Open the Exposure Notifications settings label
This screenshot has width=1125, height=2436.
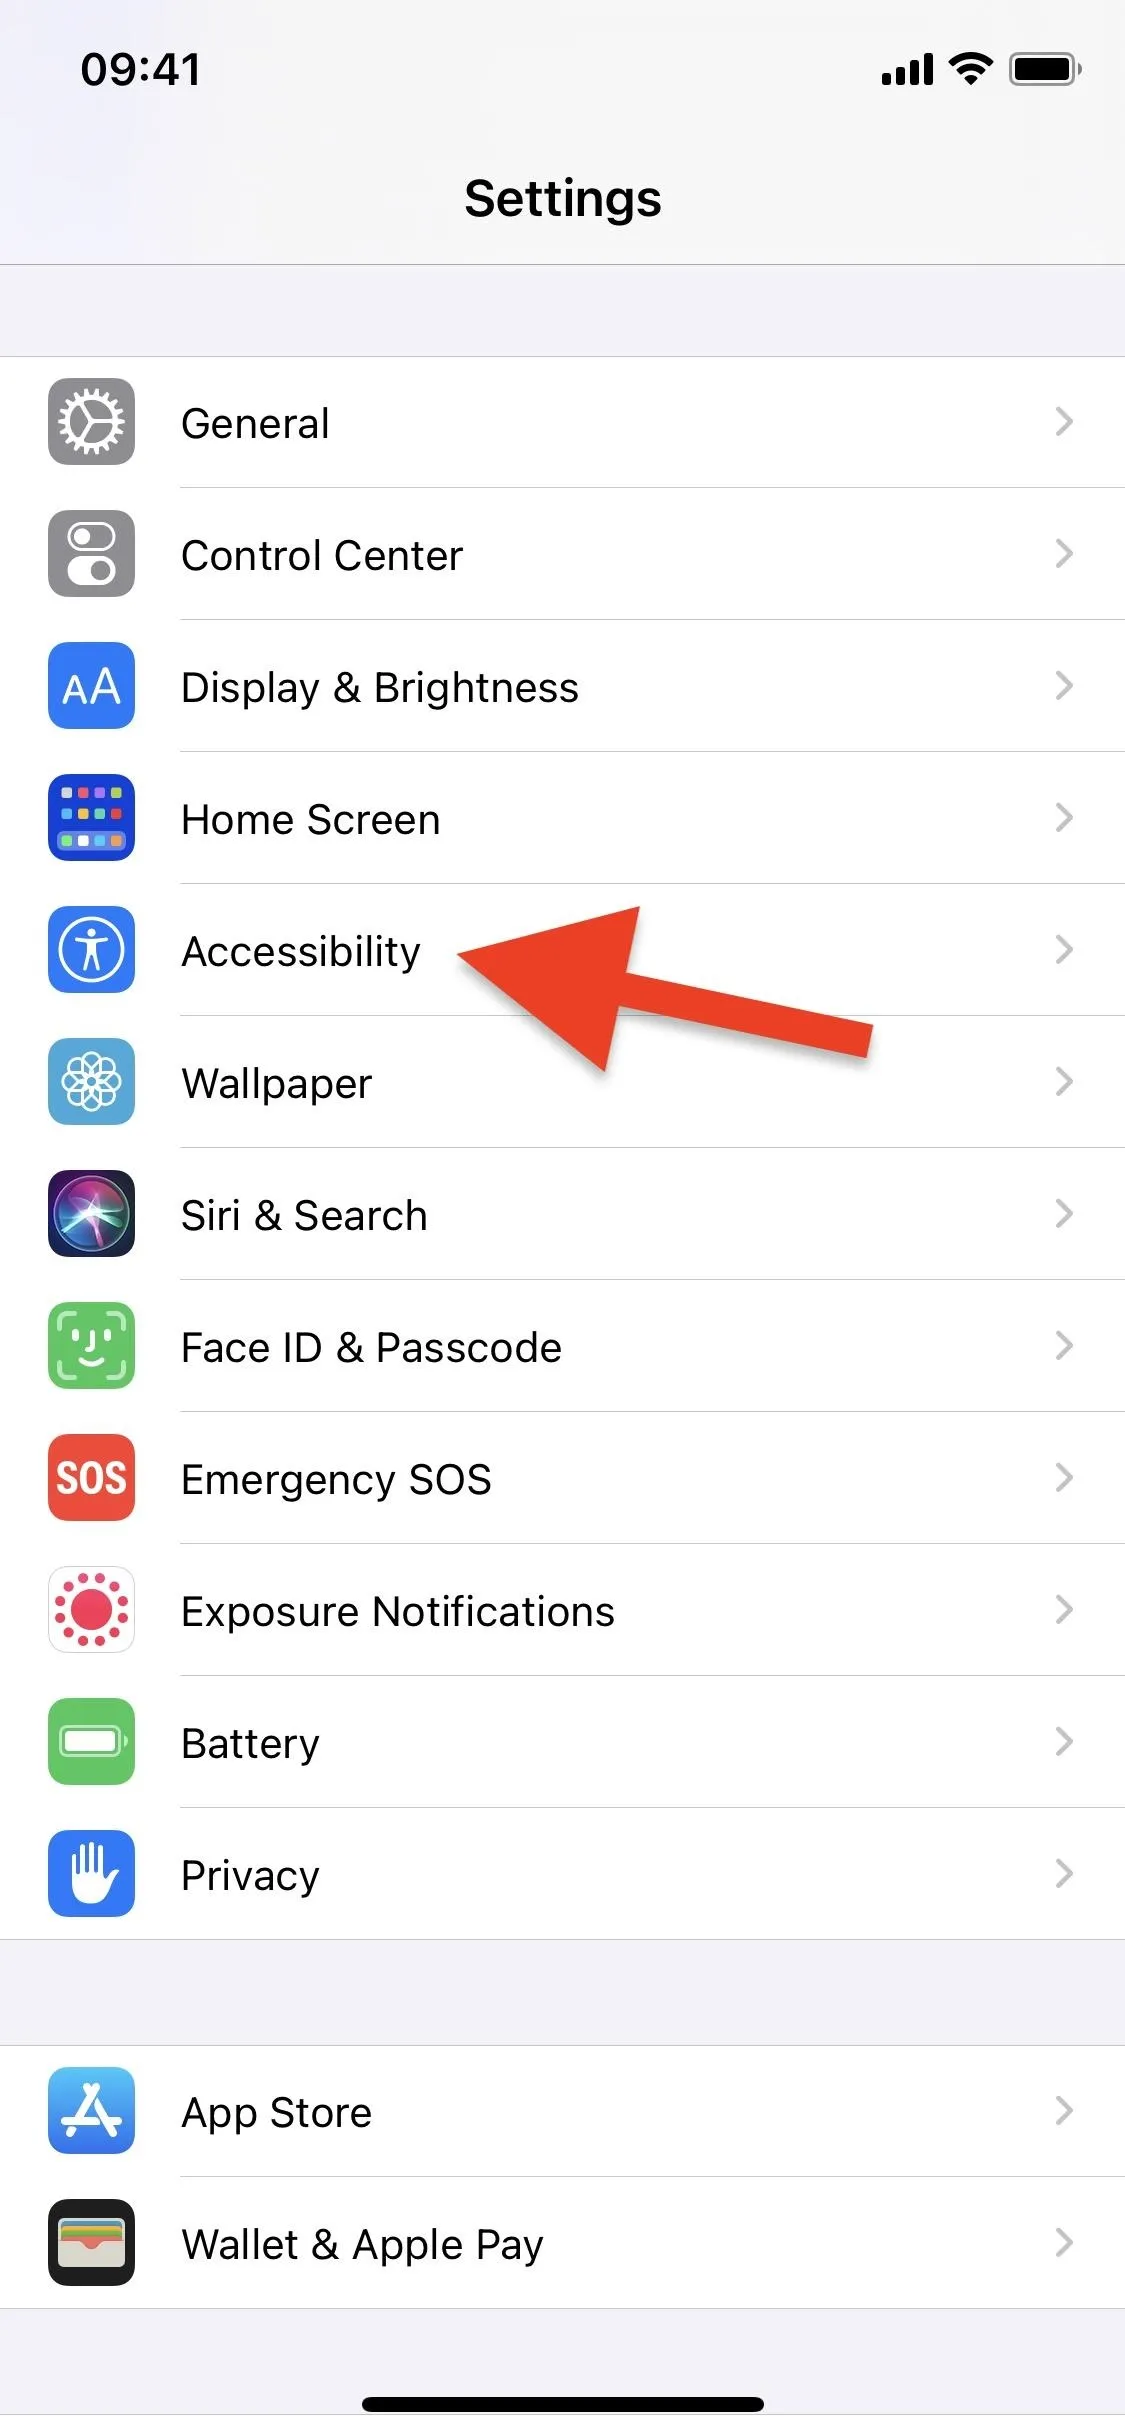point(398,1612)
